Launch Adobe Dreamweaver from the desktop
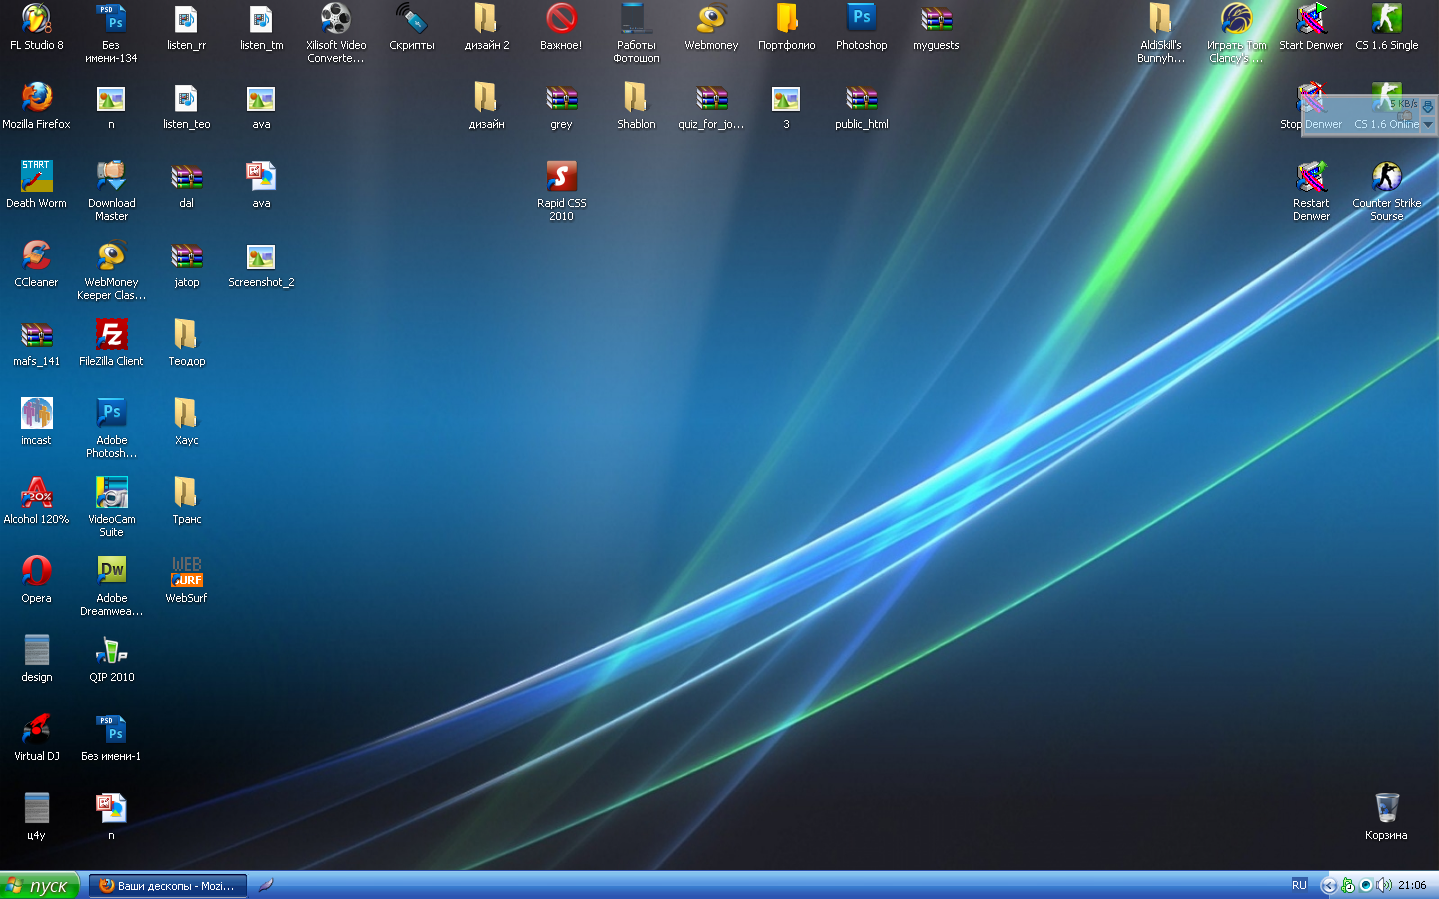The image size is (1439, 899). point(111,572)
